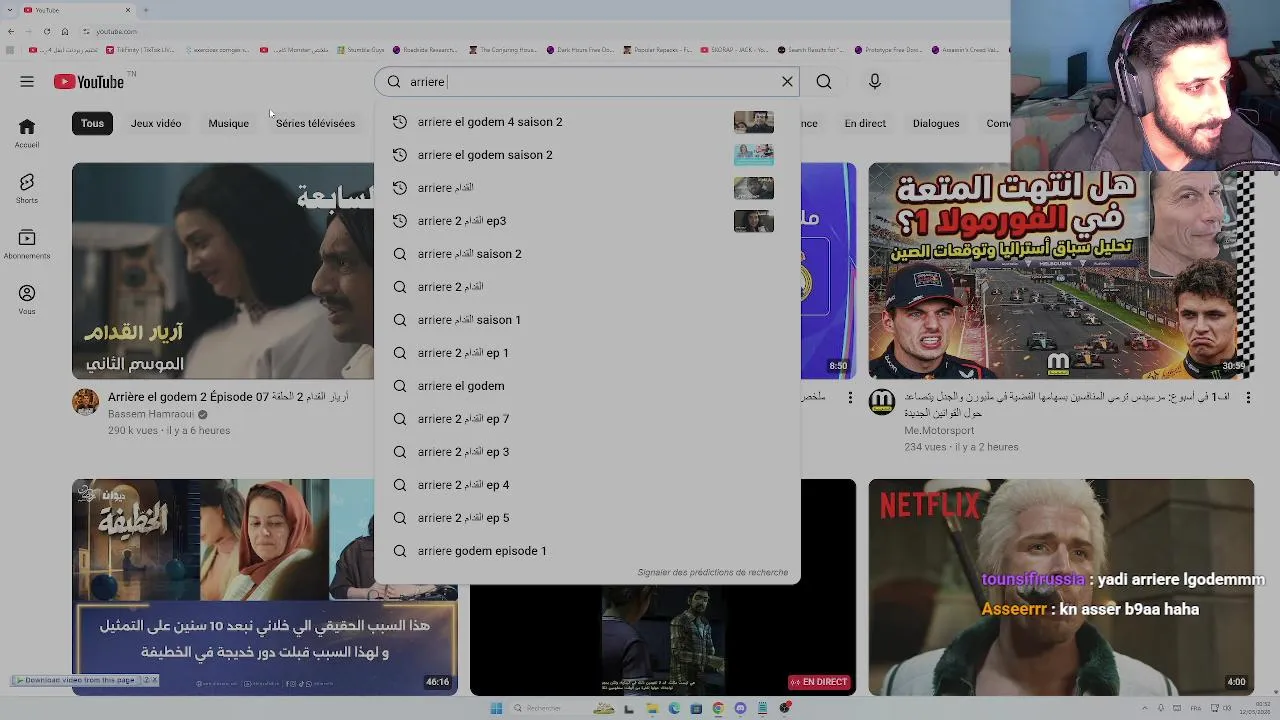Click history icon beside 'arriere el godem 4 saison 2'

(x=400, y=122)
